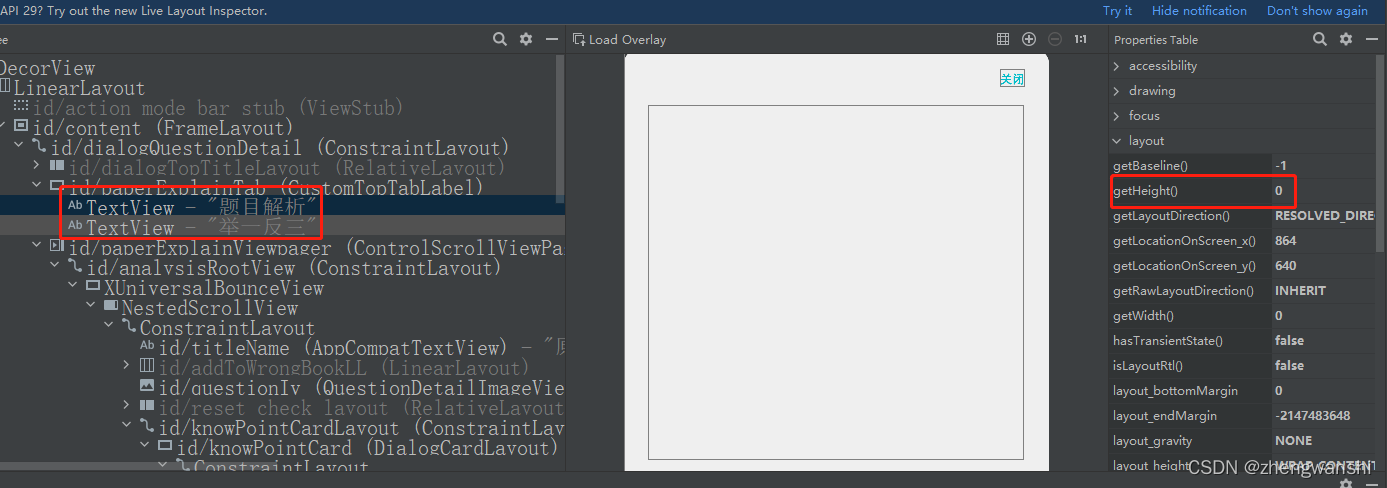The width and height of the screenshot is (1387, 488).
Task: Click Don't show again link
Action: click(x=1317, y=11)
